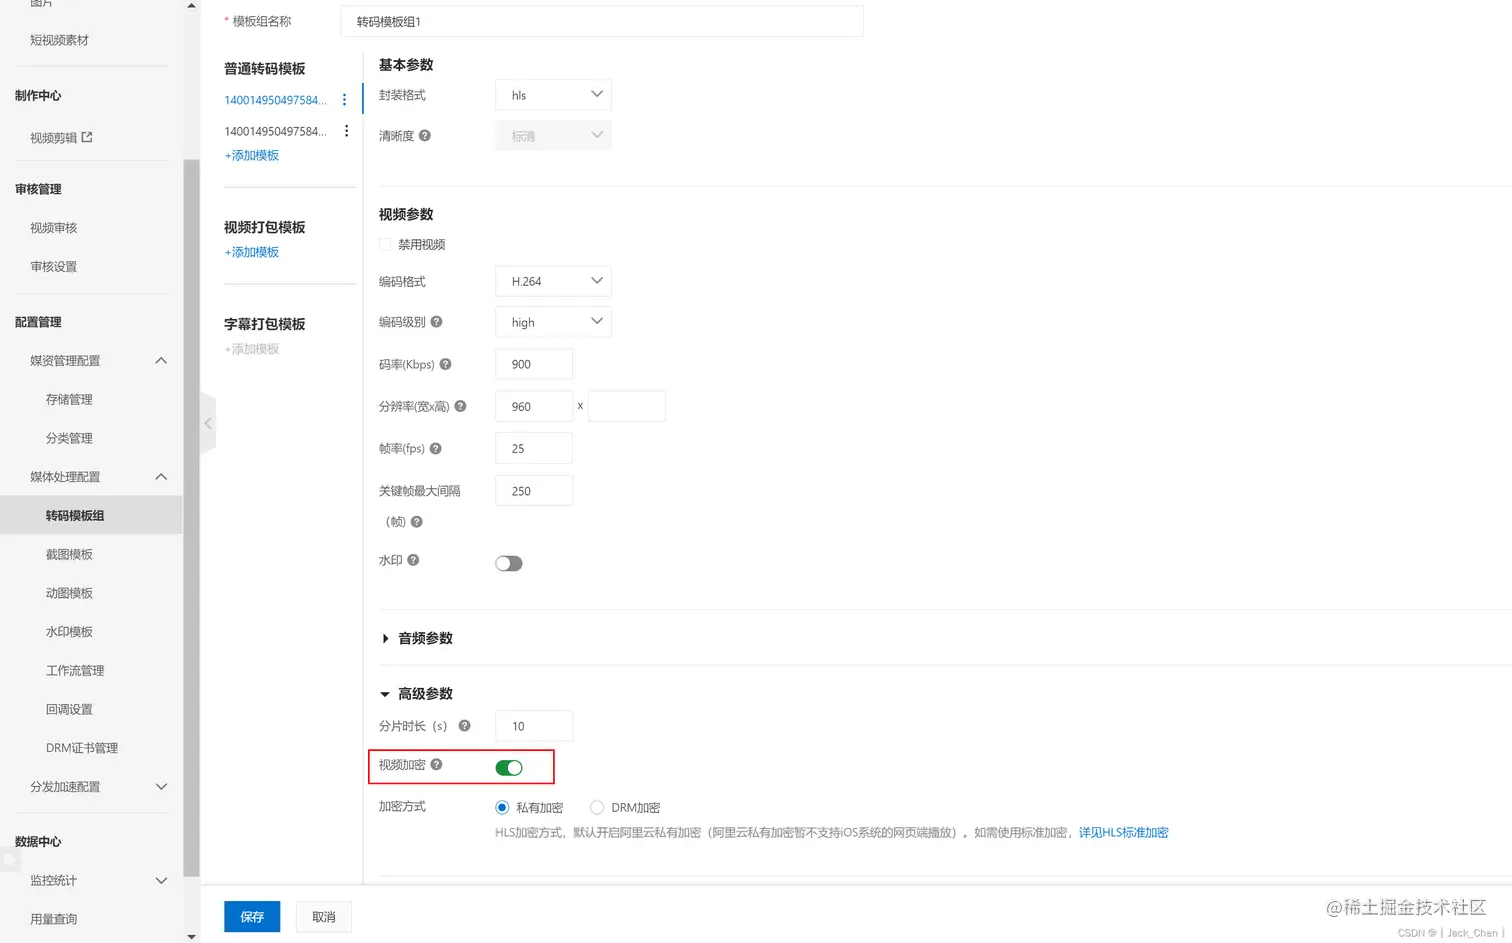The width and height of the screenshot is (1512, 943).
Task: Select the 私有加密 radio option
Action: [502, 807]
